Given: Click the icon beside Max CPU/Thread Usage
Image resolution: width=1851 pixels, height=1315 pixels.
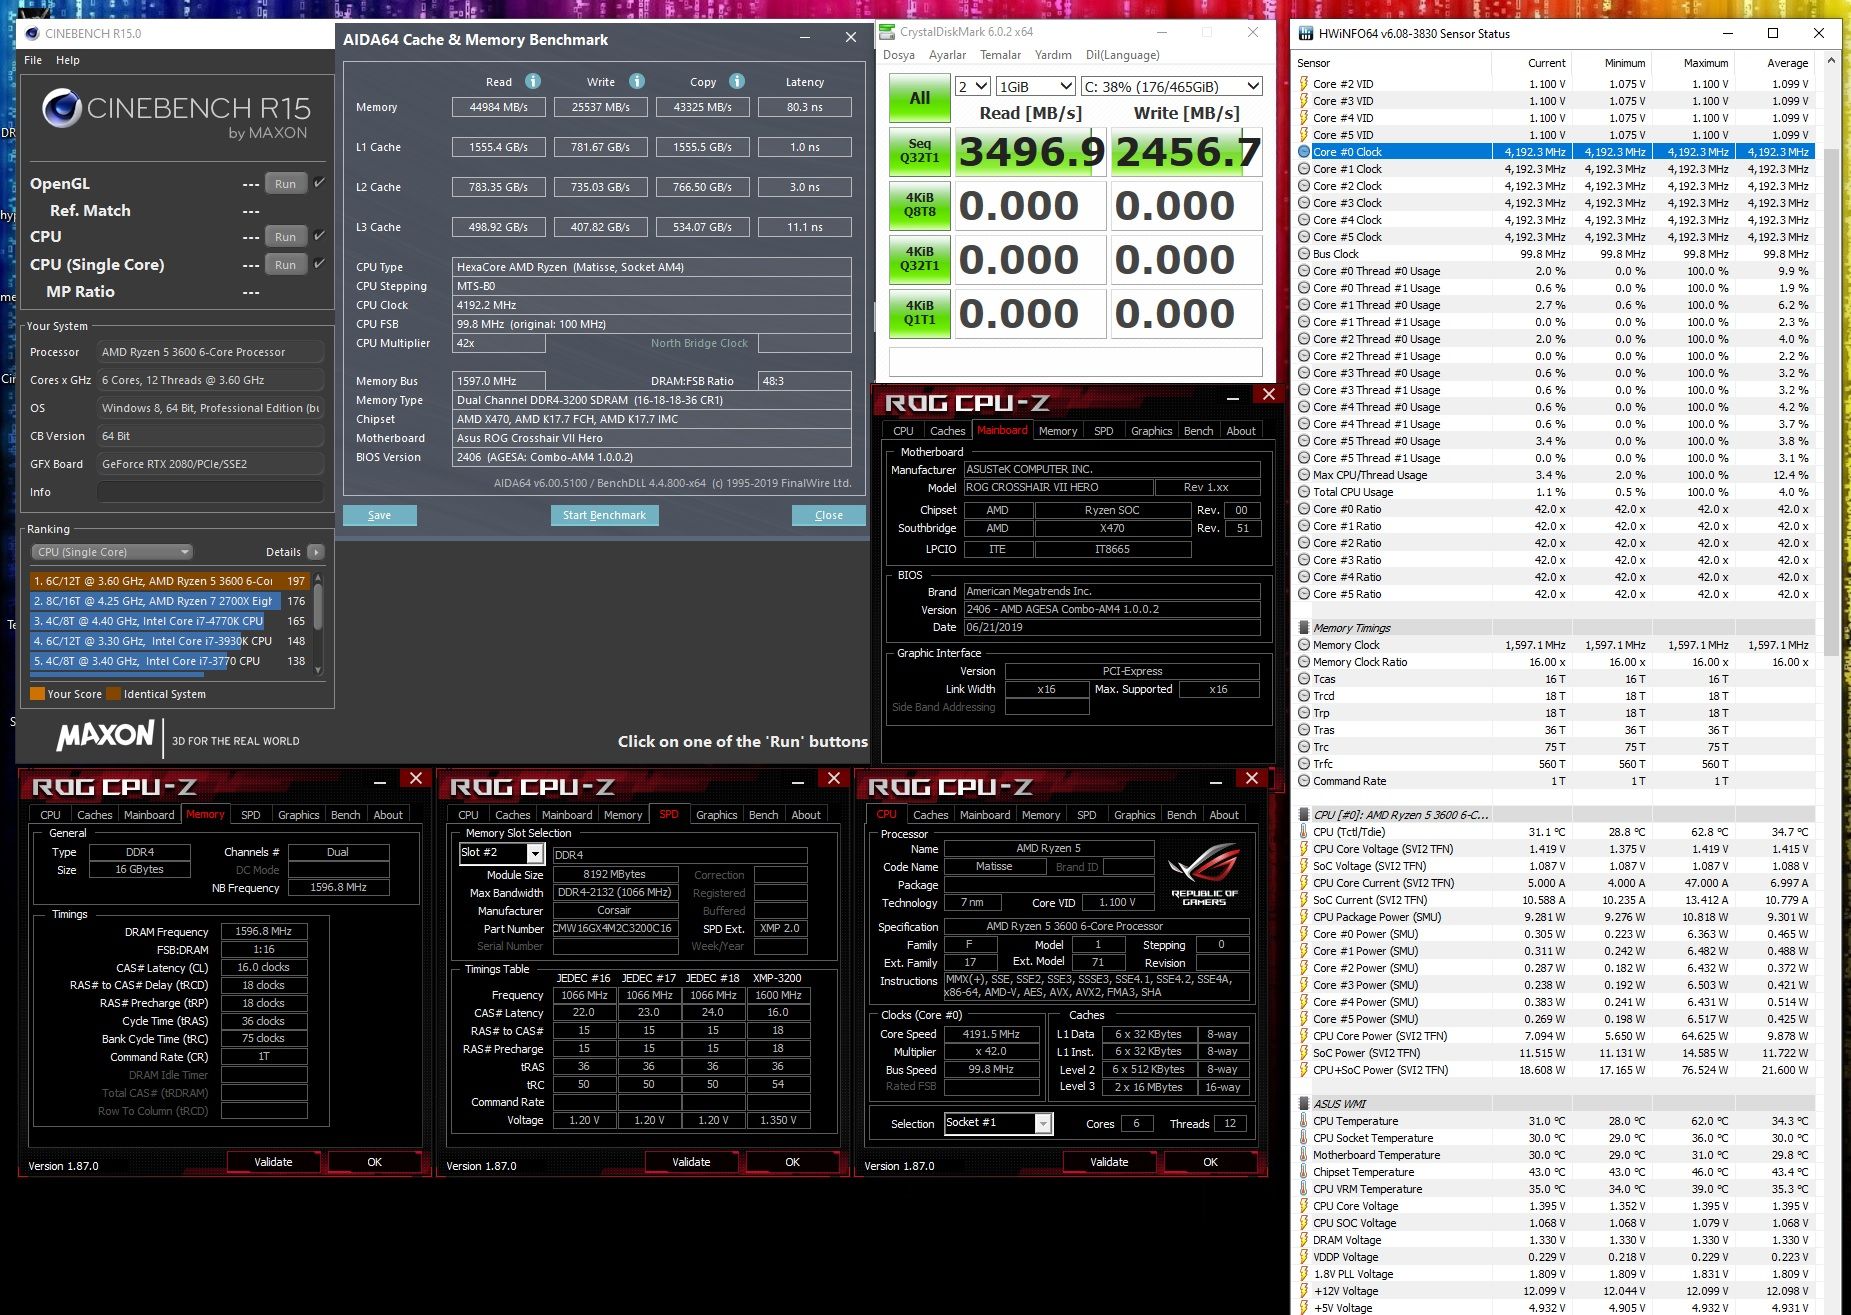Looking at the screenshot, I should click(1304, 475).
